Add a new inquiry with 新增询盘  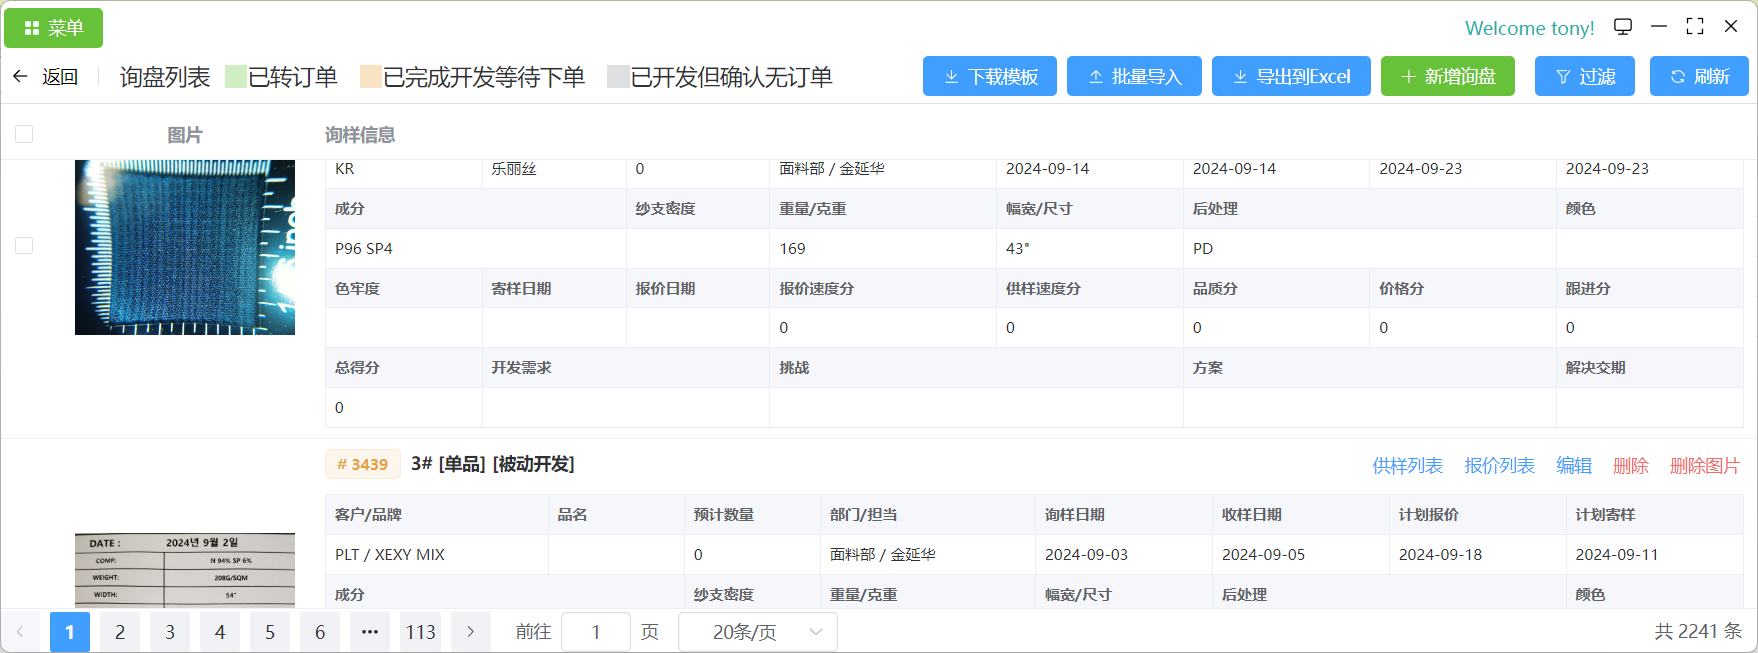[1447, 77]
